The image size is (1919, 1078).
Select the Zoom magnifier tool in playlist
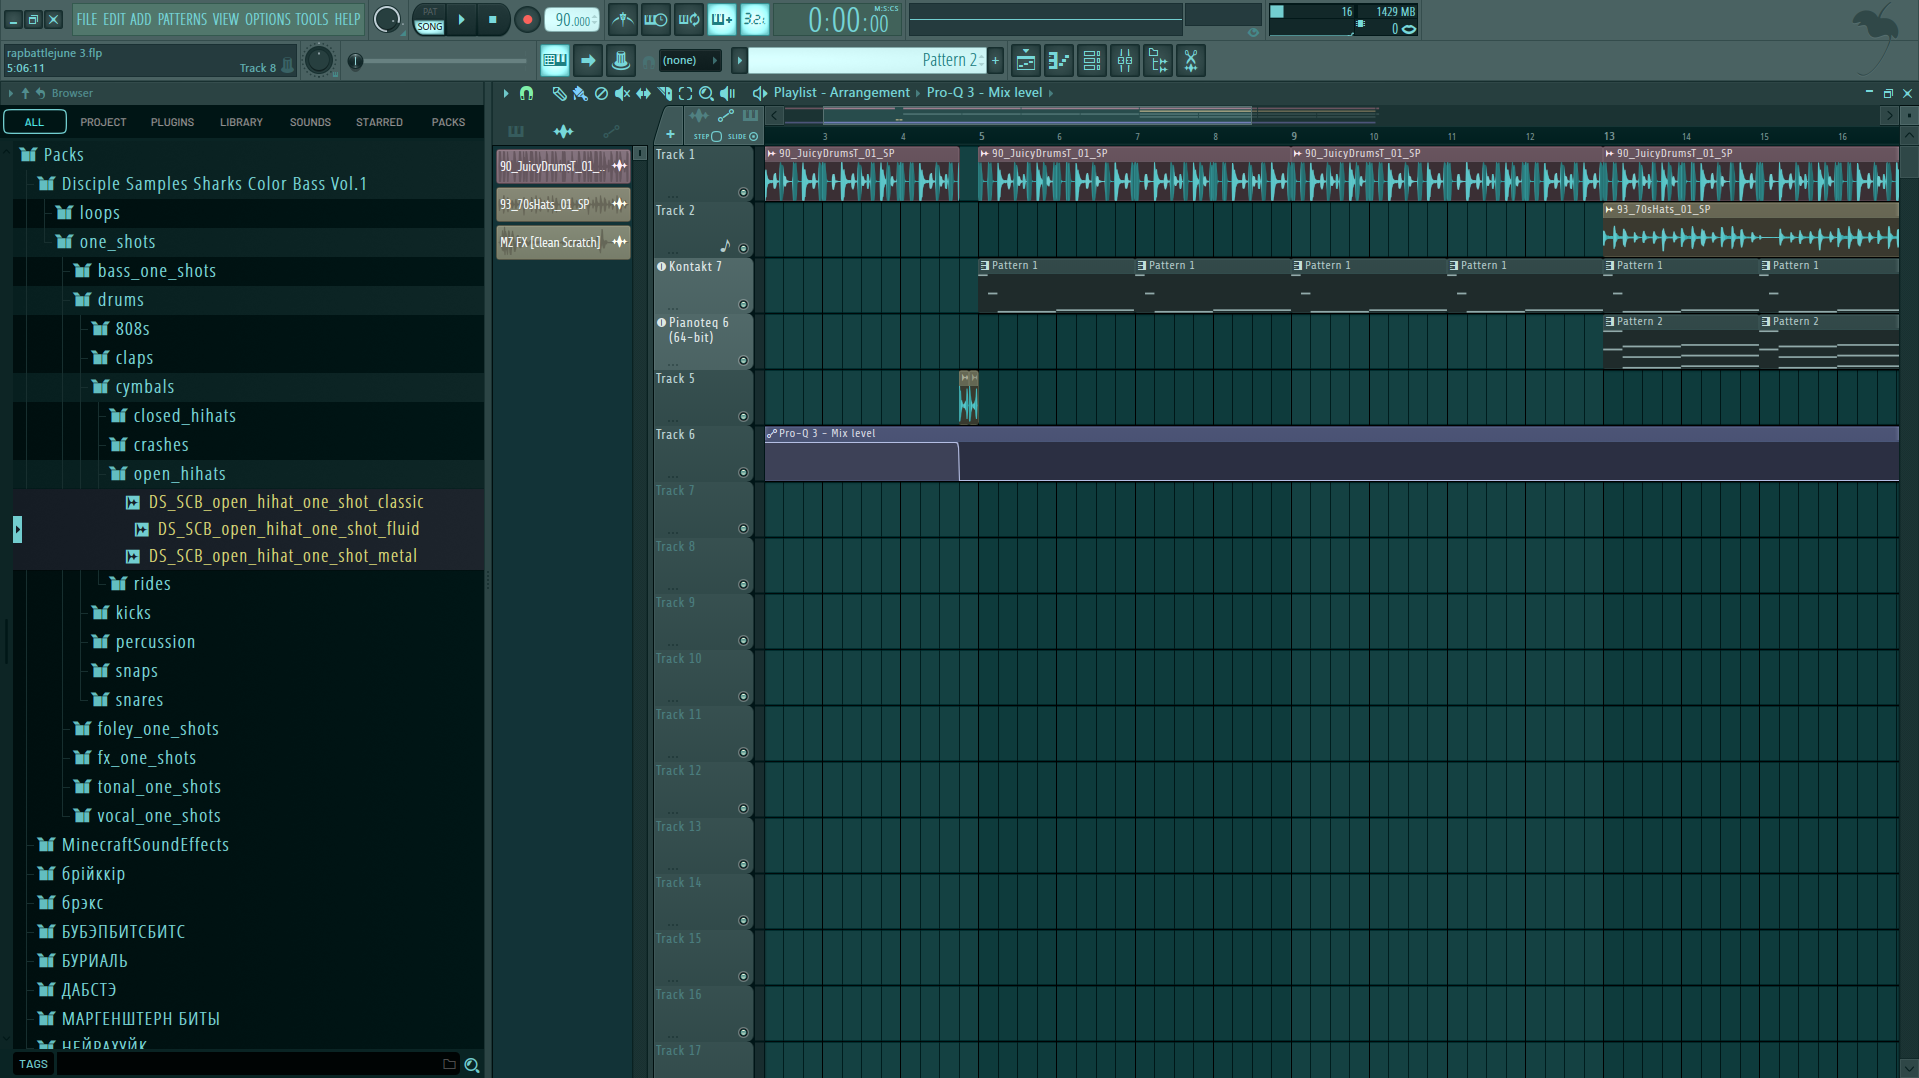click(706, 93)
